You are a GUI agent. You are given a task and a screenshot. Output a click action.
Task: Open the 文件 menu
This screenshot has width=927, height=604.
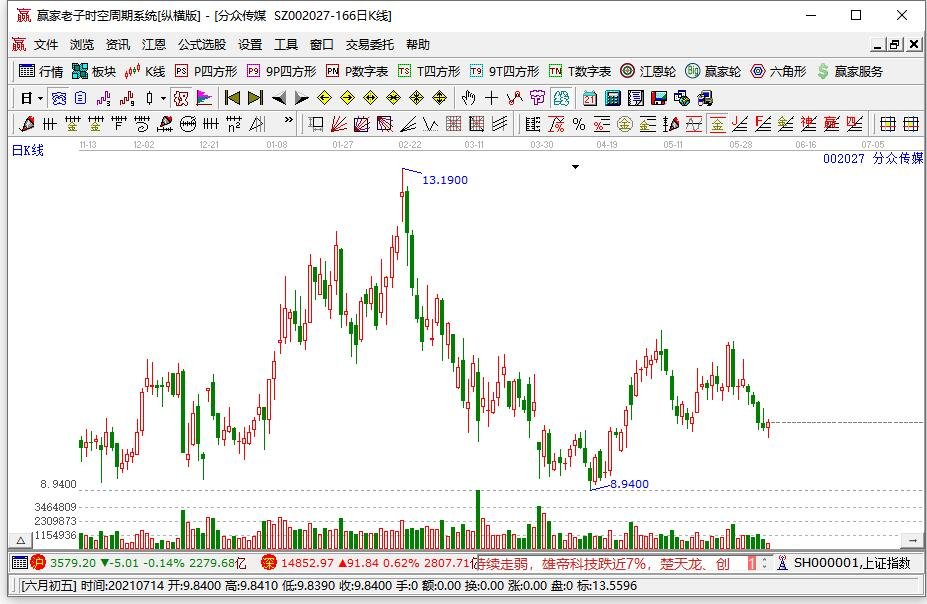46,44
